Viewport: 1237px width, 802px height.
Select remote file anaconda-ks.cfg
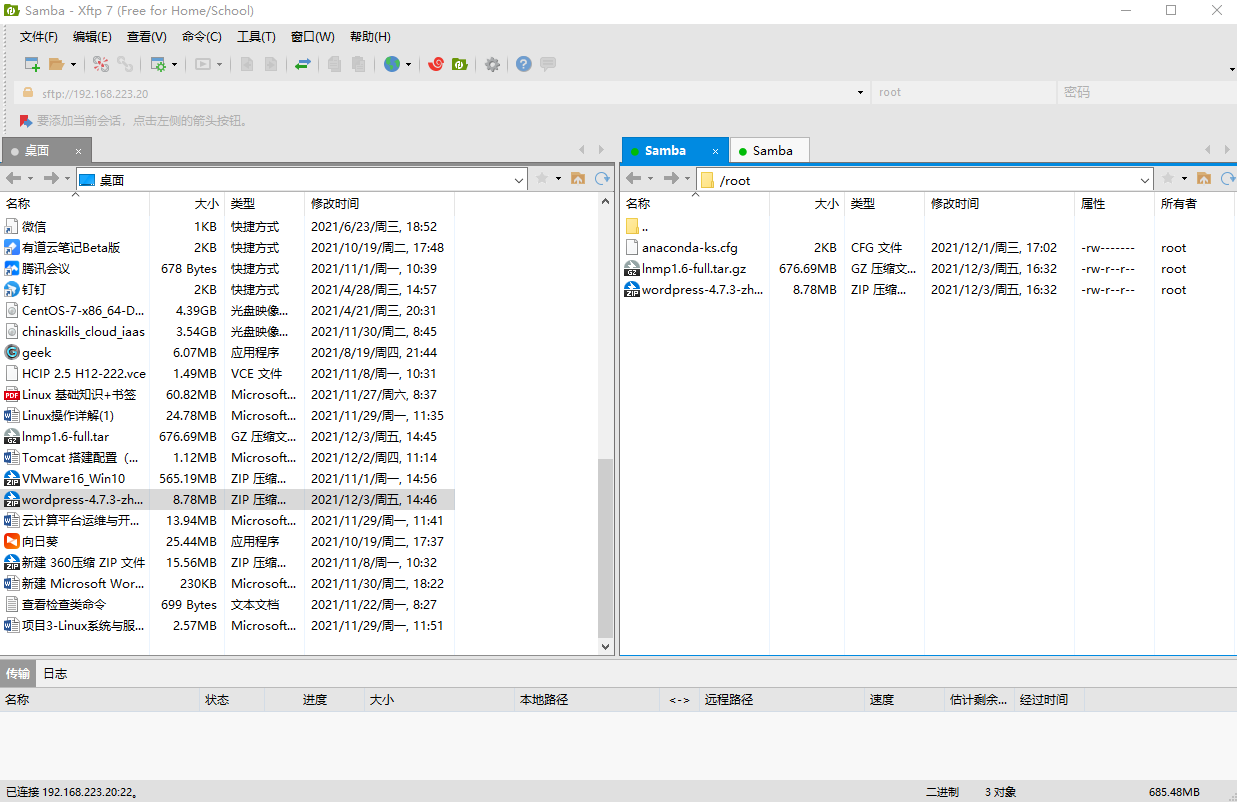690,247
